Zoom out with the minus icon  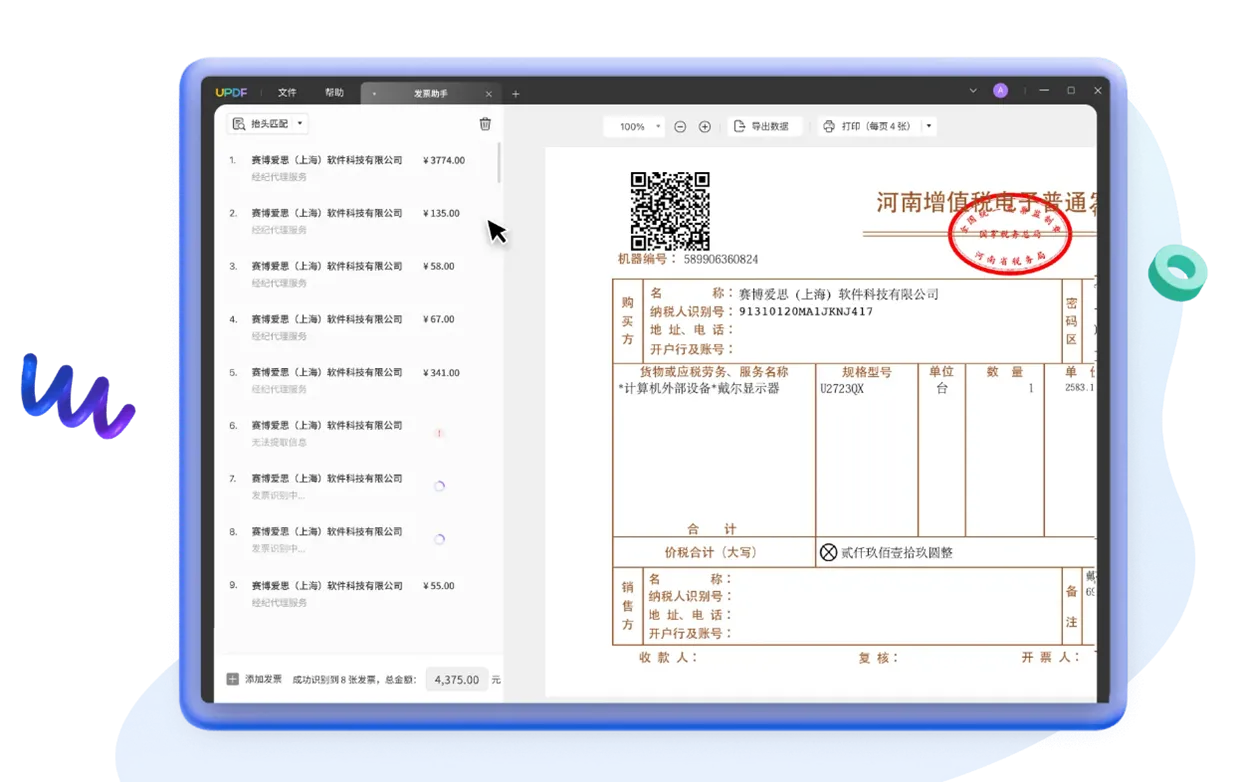(x=680, y=127)
